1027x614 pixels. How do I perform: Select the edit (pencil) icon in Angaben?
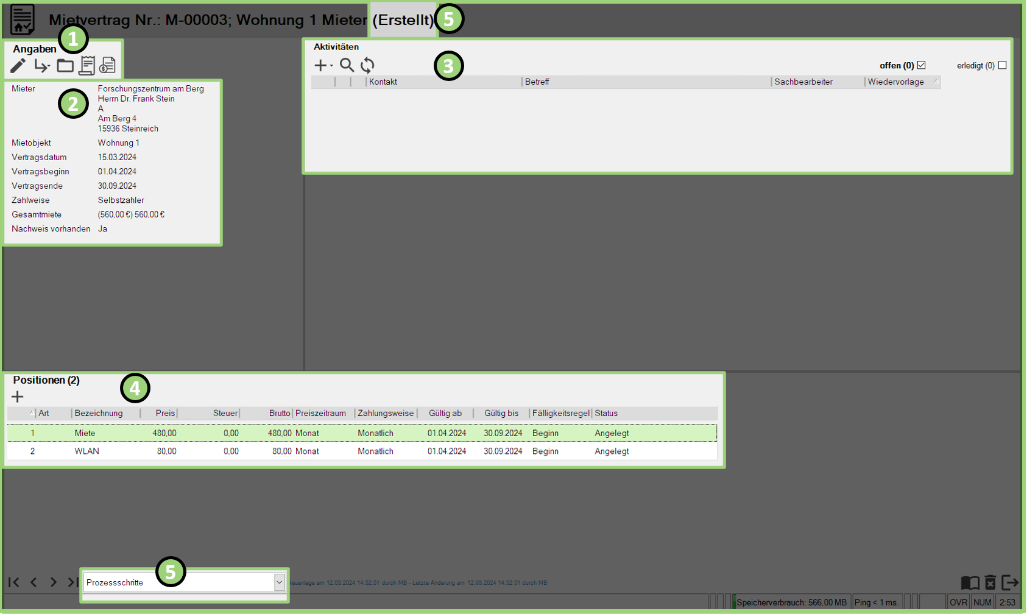[17, 64]
